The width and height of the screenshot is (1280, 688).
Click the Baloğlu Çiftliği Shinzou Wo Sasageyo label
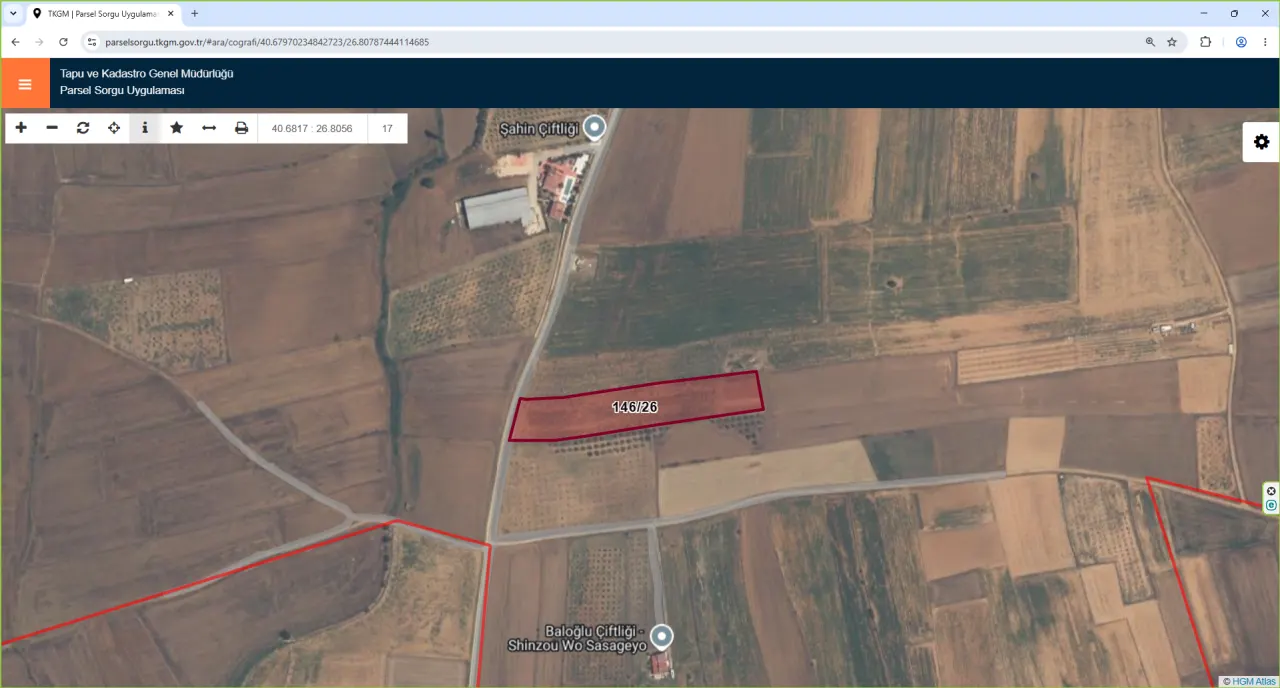pos(577,638)
